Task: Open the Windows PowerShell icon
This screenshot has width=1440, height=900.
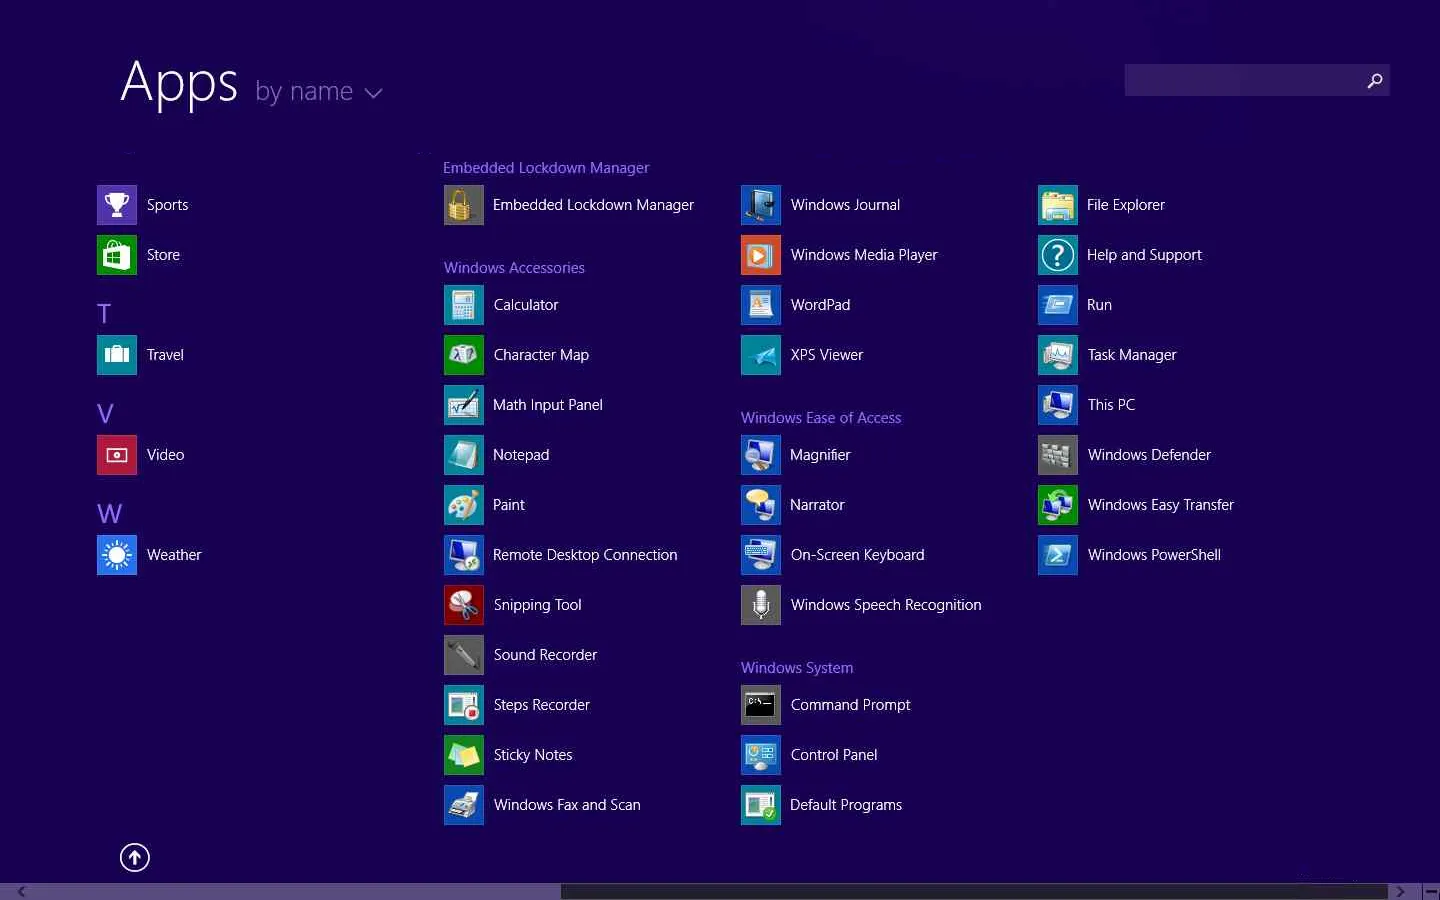Action: (1058, 555)
